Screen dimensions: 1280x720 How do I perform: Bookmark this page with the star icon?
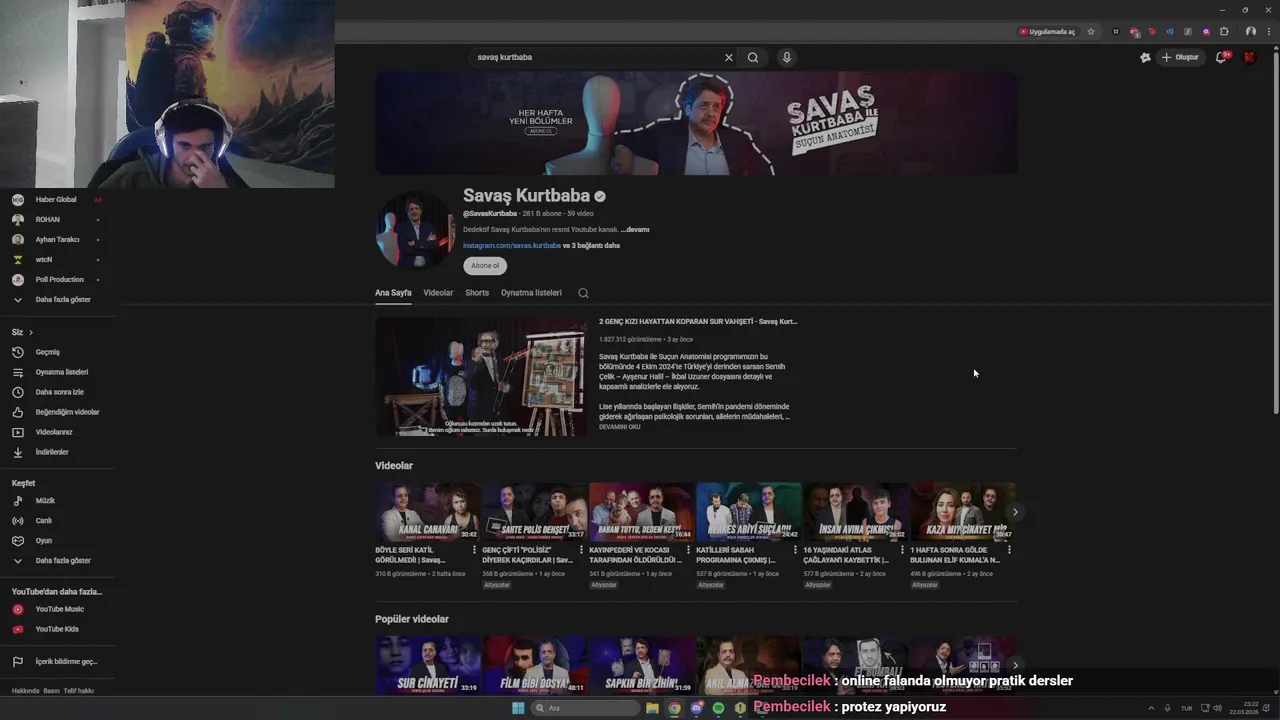tap(1091, 32)
